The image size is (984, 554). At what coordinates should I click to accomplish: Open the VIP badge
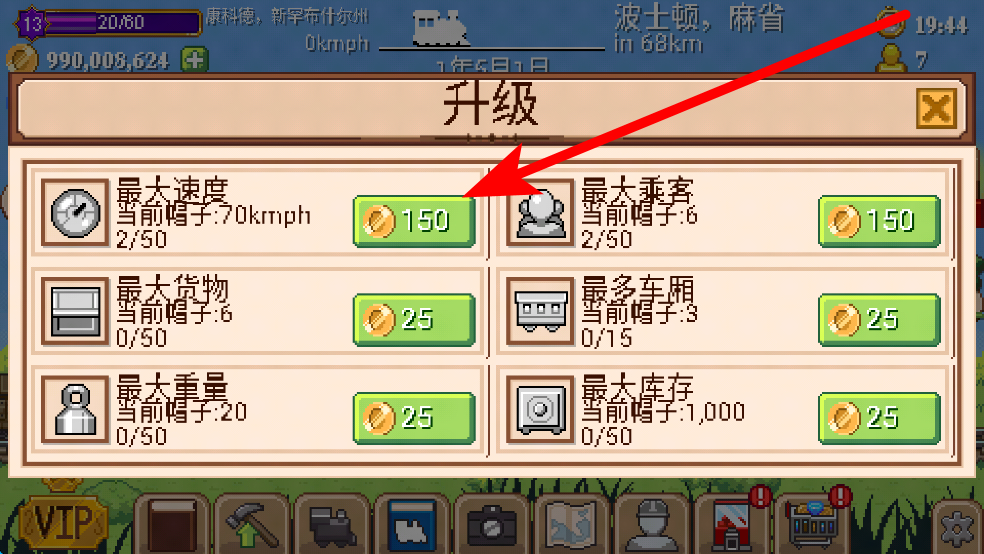tap(62, 521)
